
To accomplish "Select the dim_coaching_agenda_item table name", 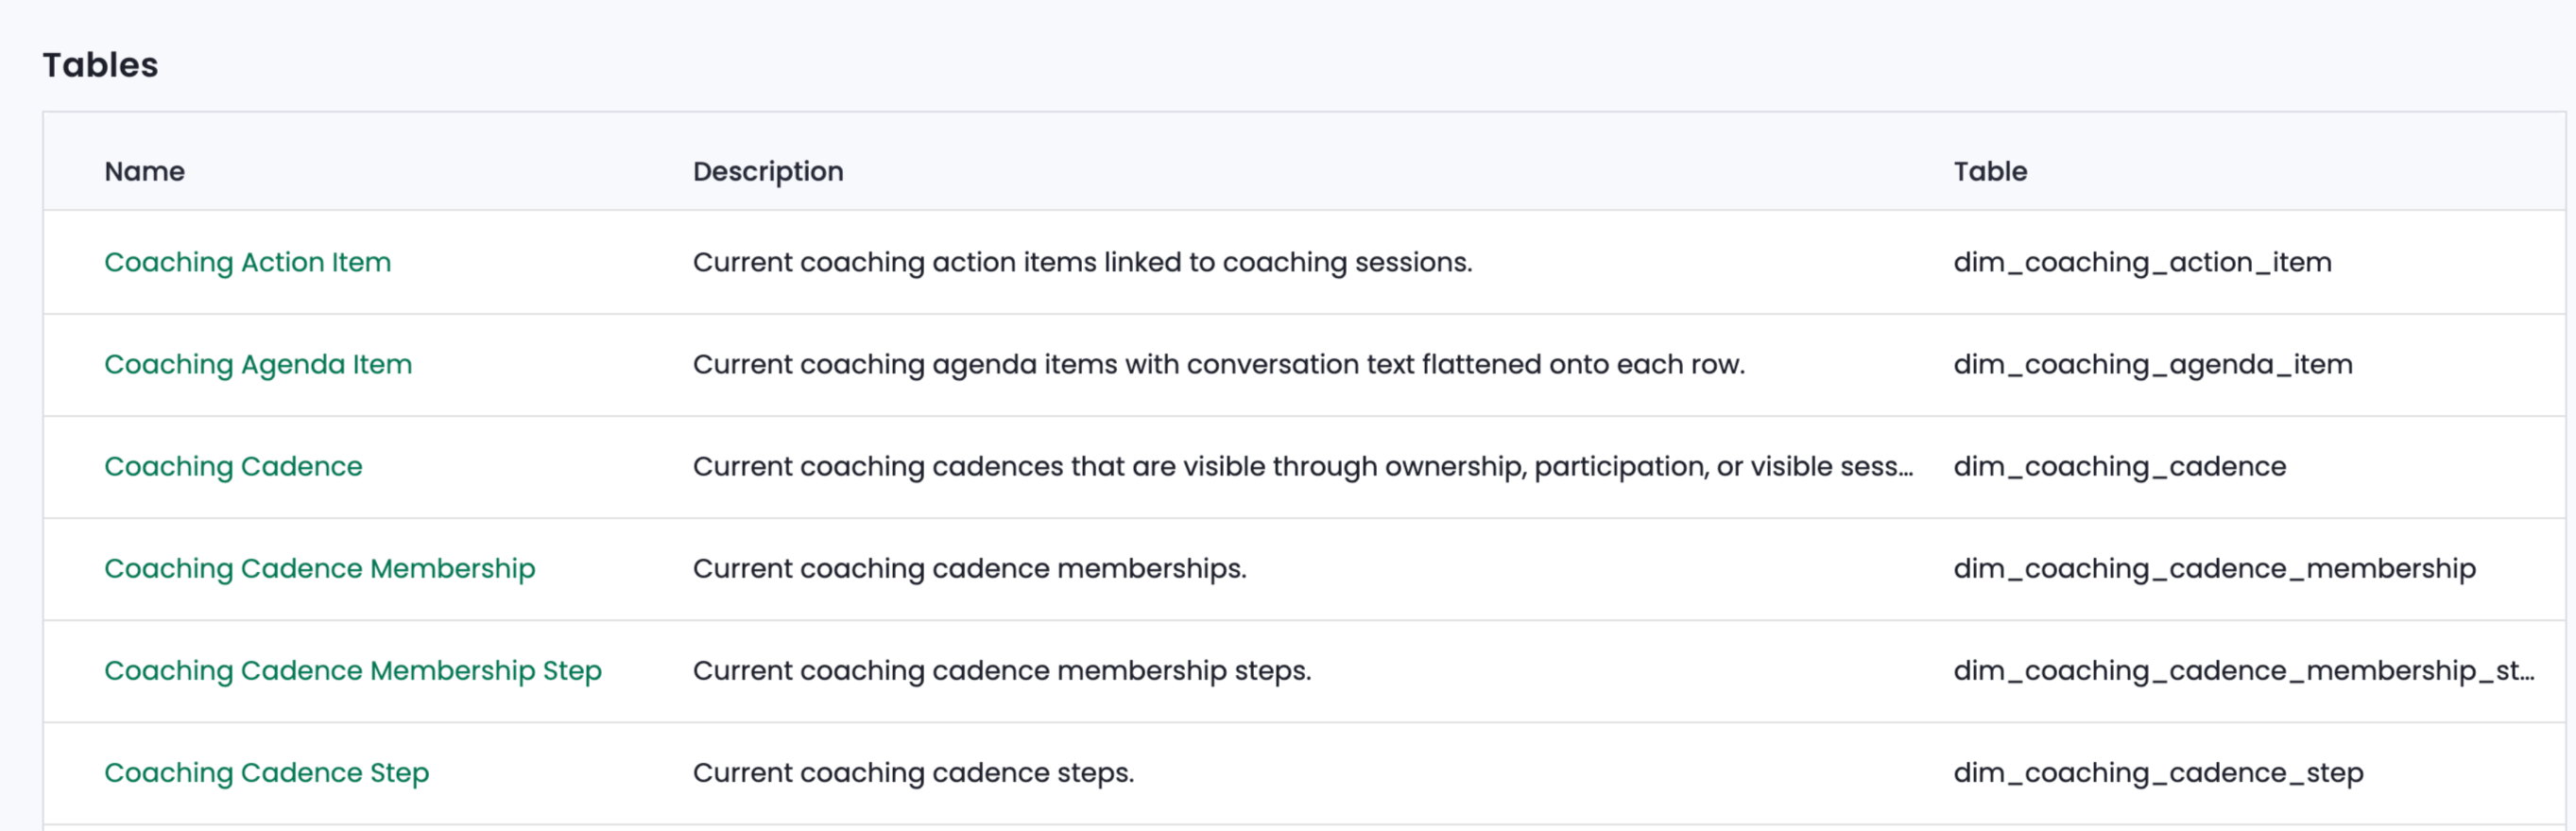I will (2153, 364).
